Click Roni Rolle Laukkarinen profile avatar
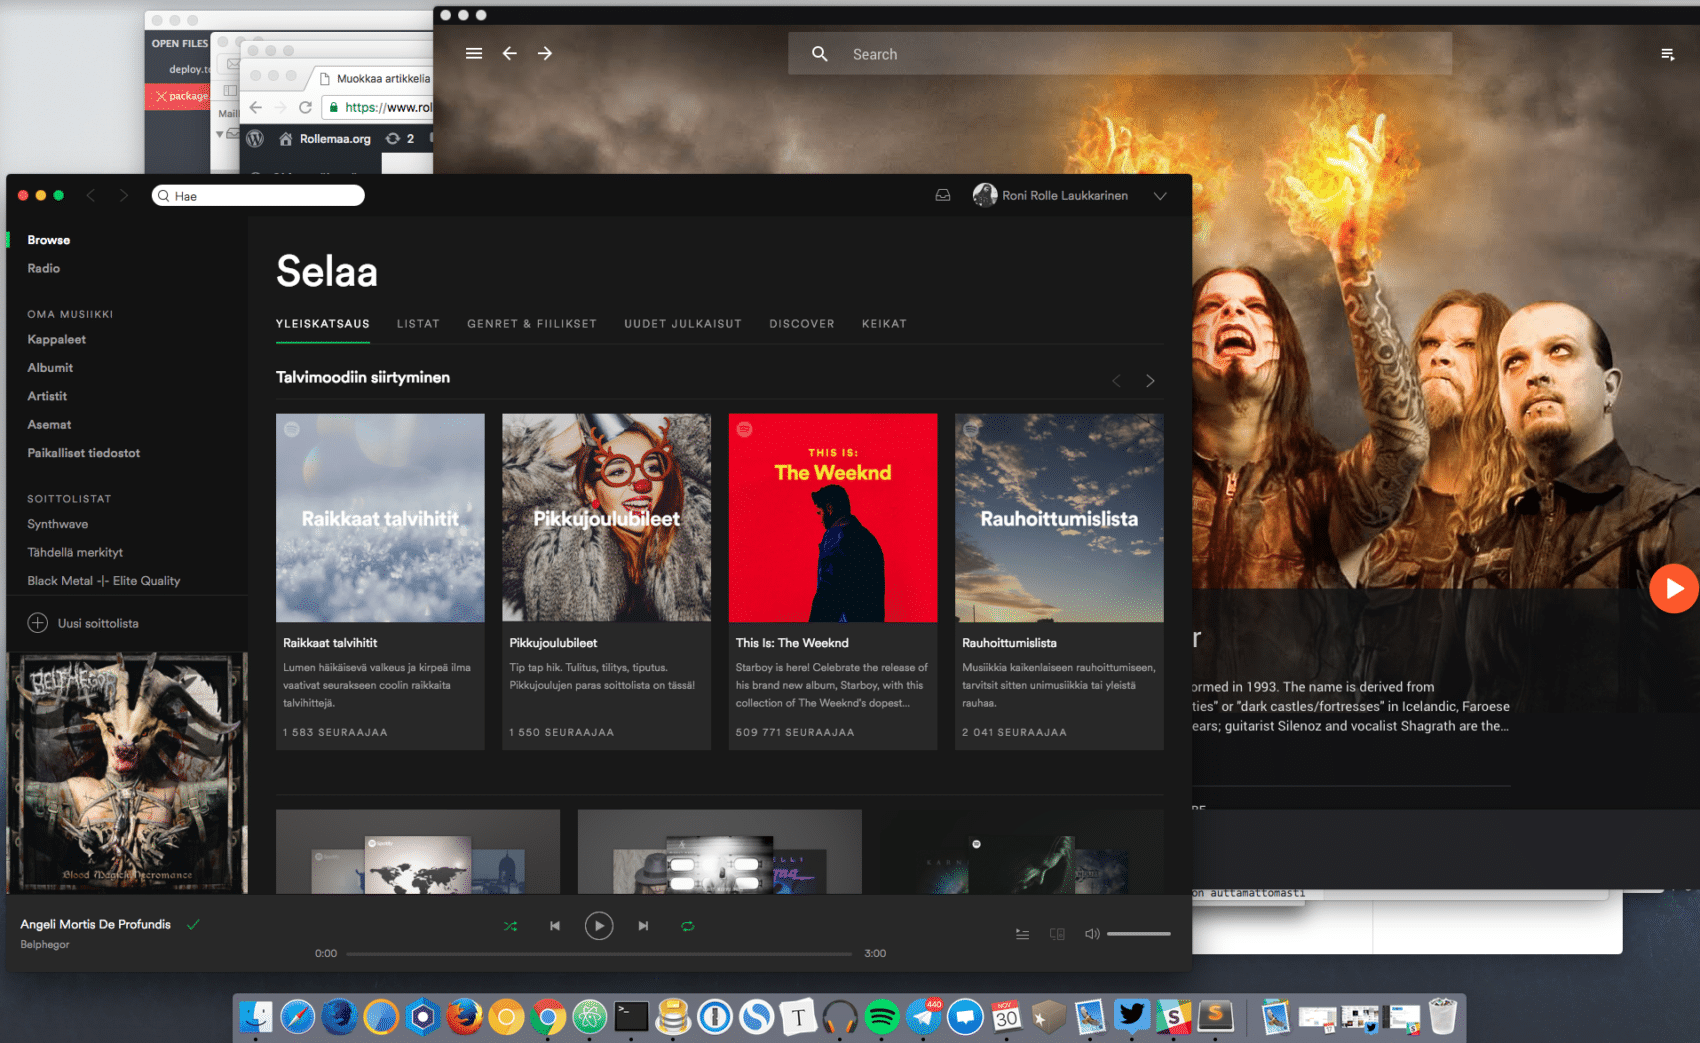The height and width of the screenshot is (1043, 1700). [x=985, y=195]
